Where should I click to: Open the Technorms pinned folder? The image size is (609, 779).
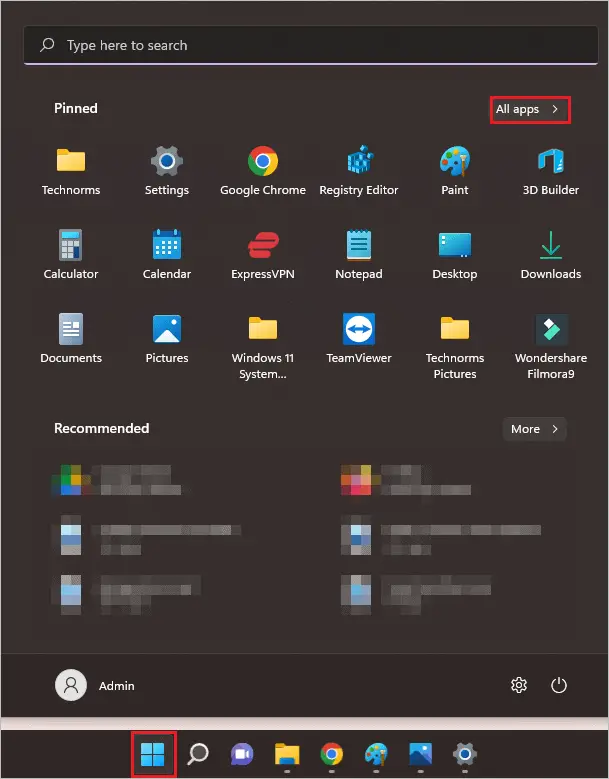click(71, 171)
